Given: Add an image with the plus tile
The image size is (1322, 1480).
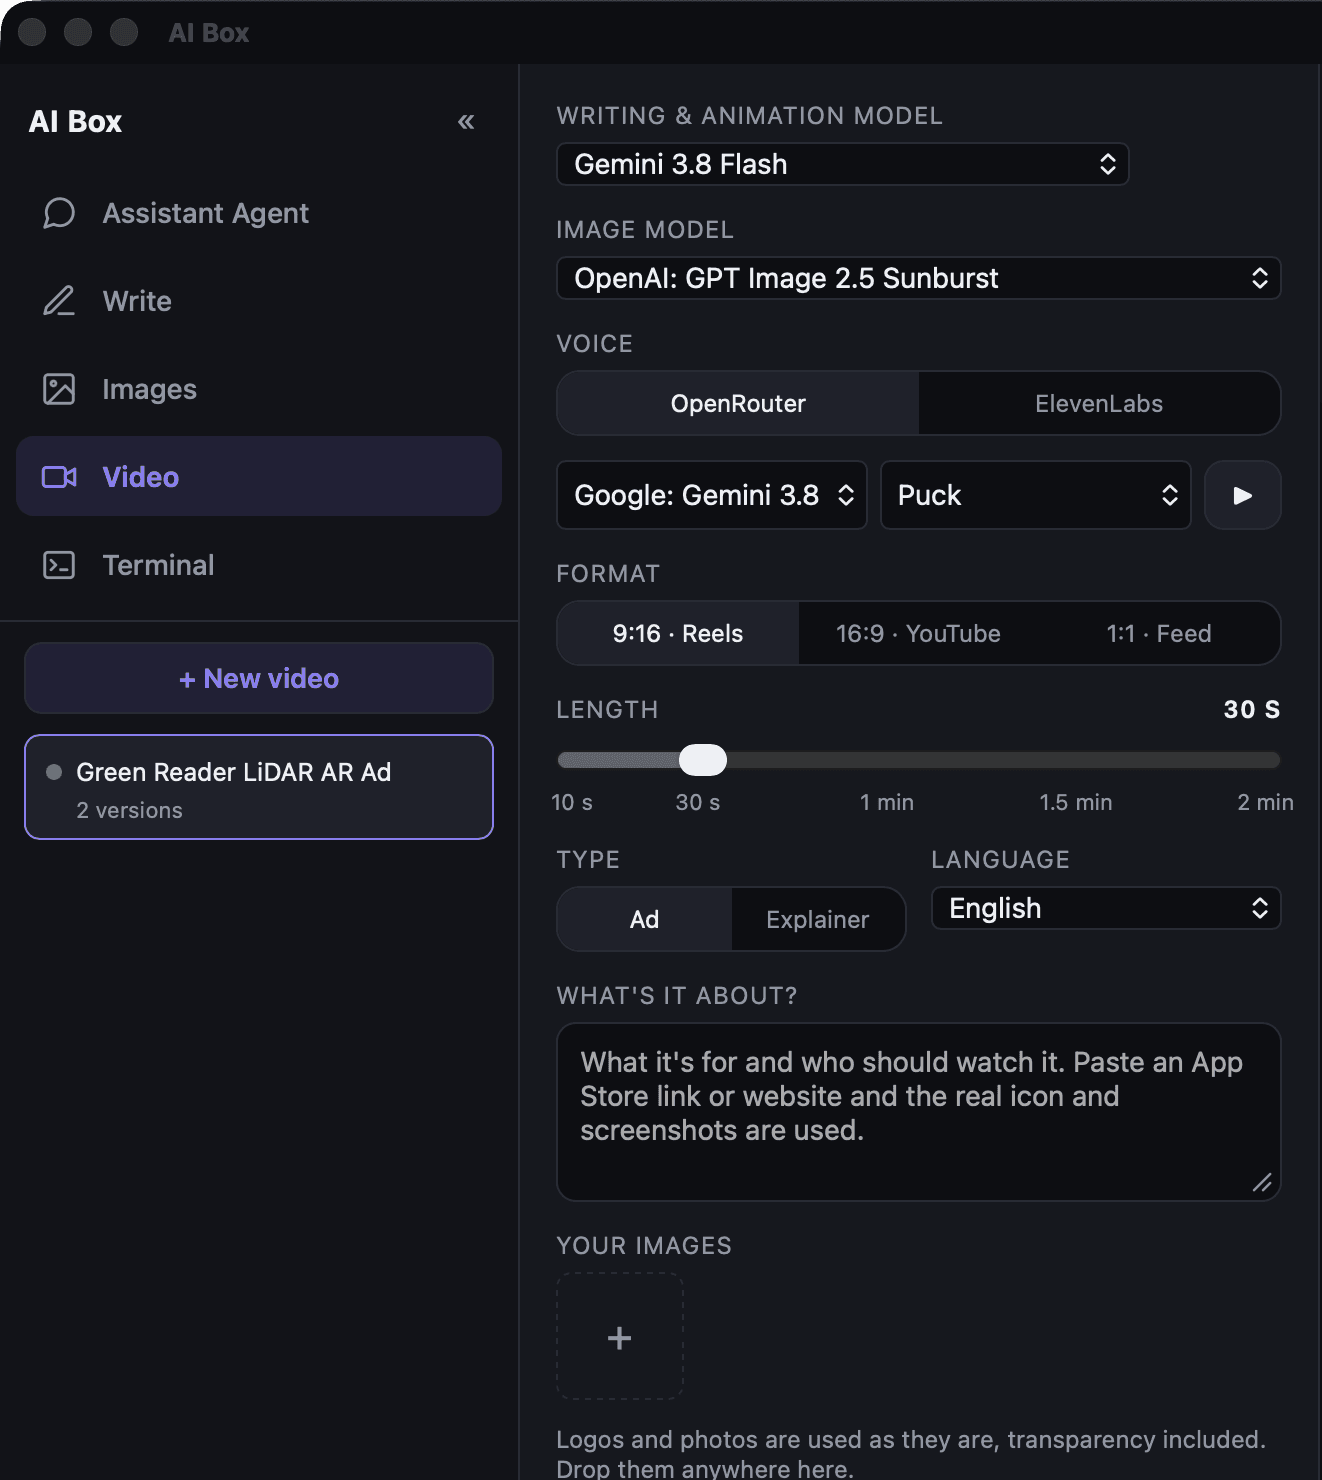Looking at the screenshot, I should 620,1337.
